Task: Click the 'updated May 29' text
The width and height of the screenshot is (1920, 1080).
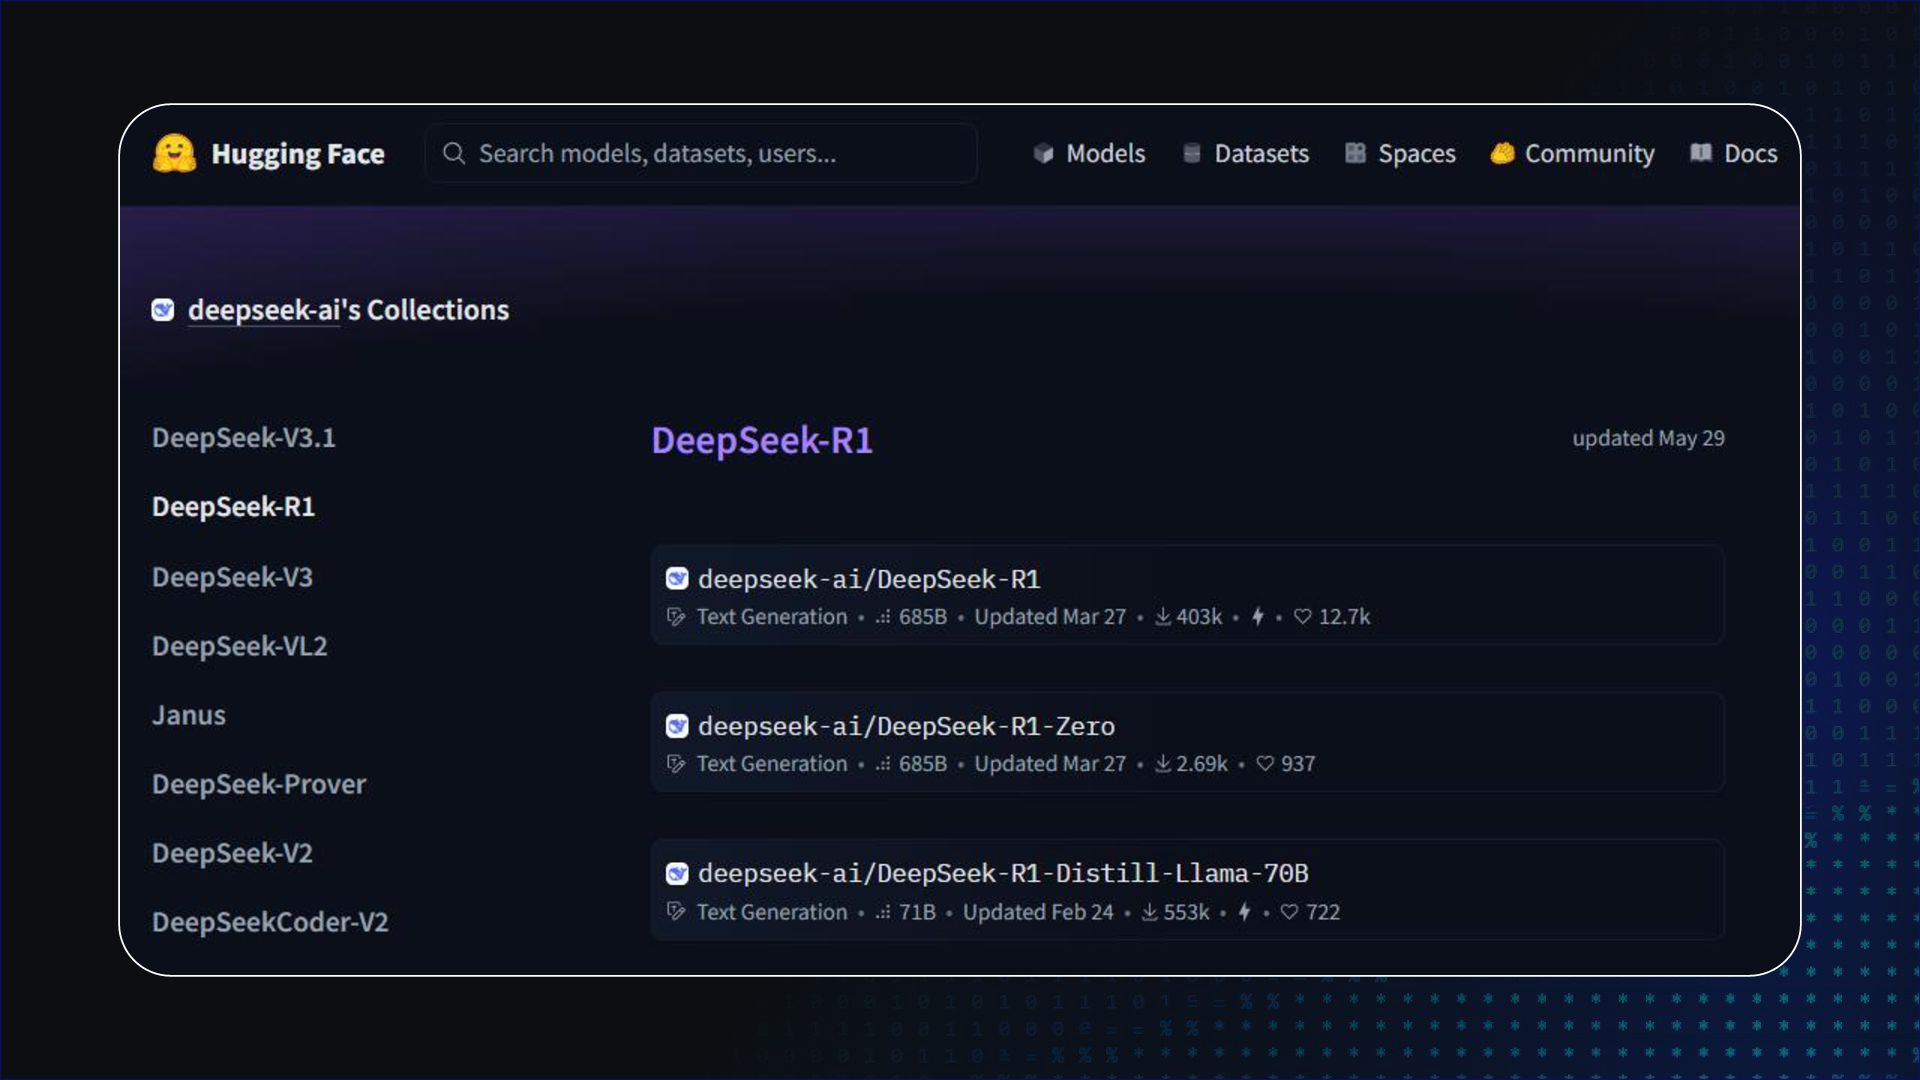Action: pyautogui.click(x=1648, y=438)
